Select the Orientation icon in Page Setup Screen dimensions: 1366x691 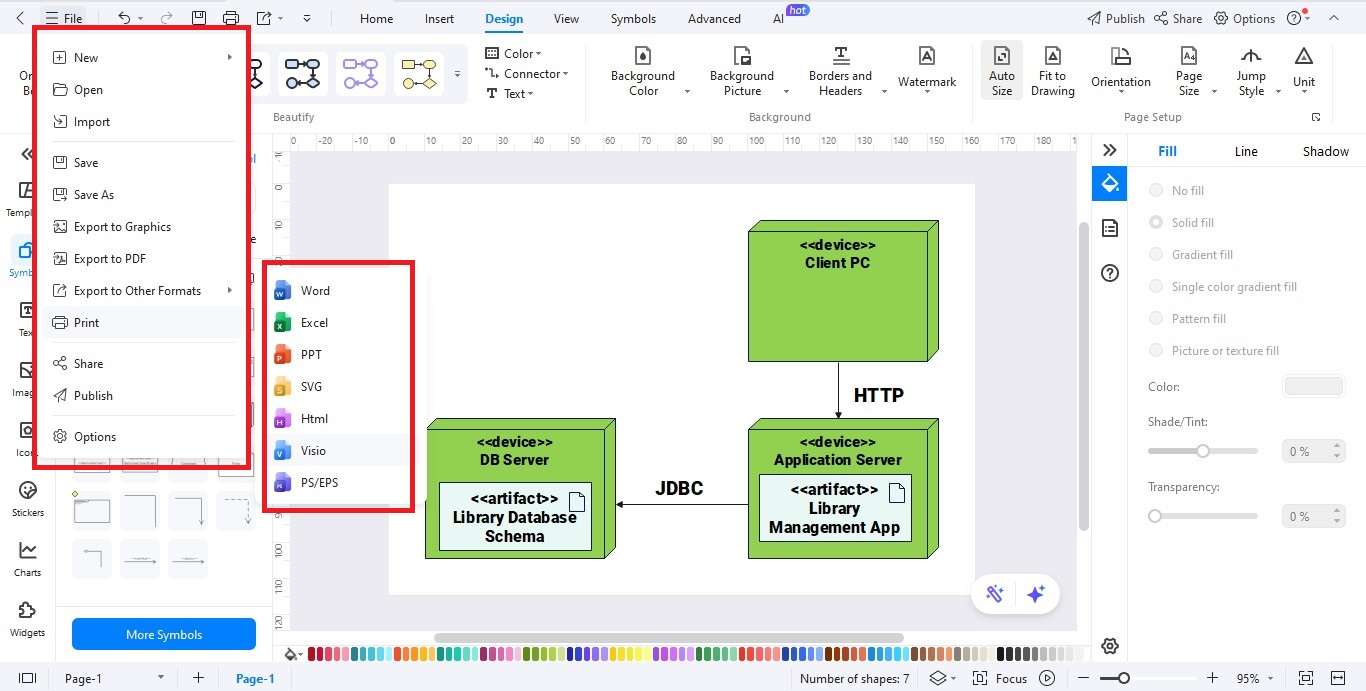(x=1120, y=68)
